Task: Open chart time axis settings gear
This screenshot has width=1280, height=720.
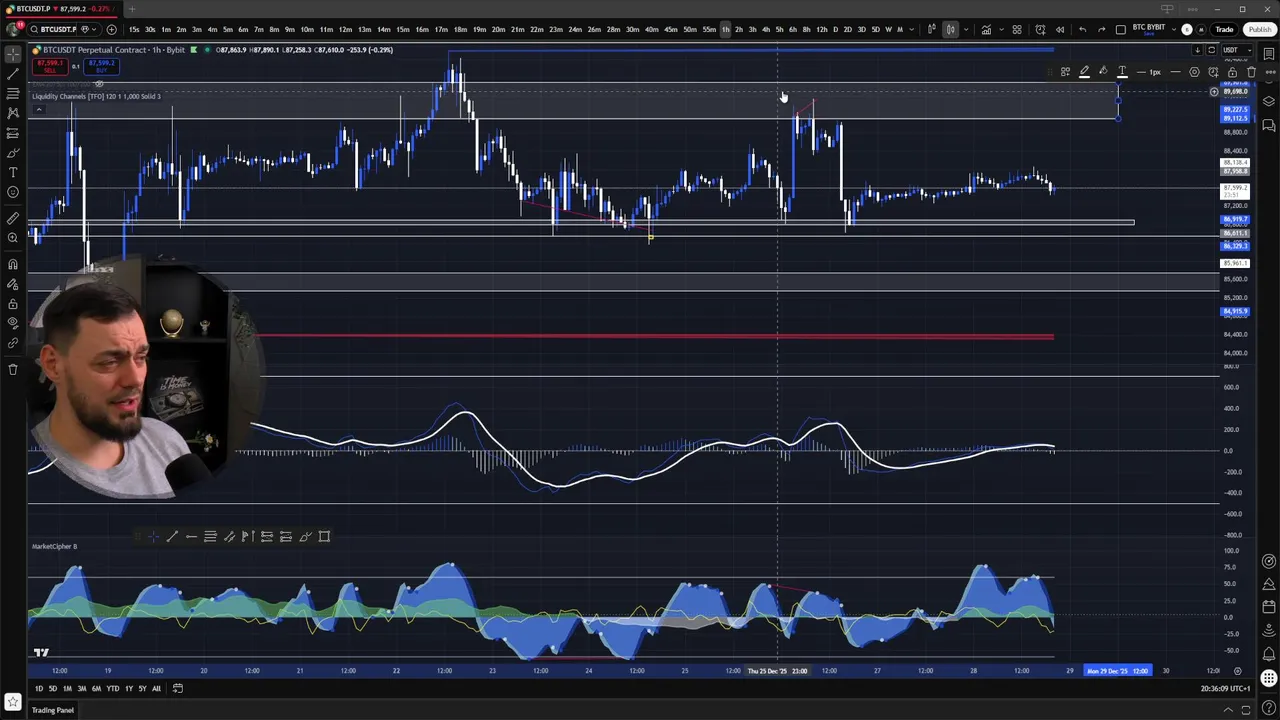Action: 1237,671
